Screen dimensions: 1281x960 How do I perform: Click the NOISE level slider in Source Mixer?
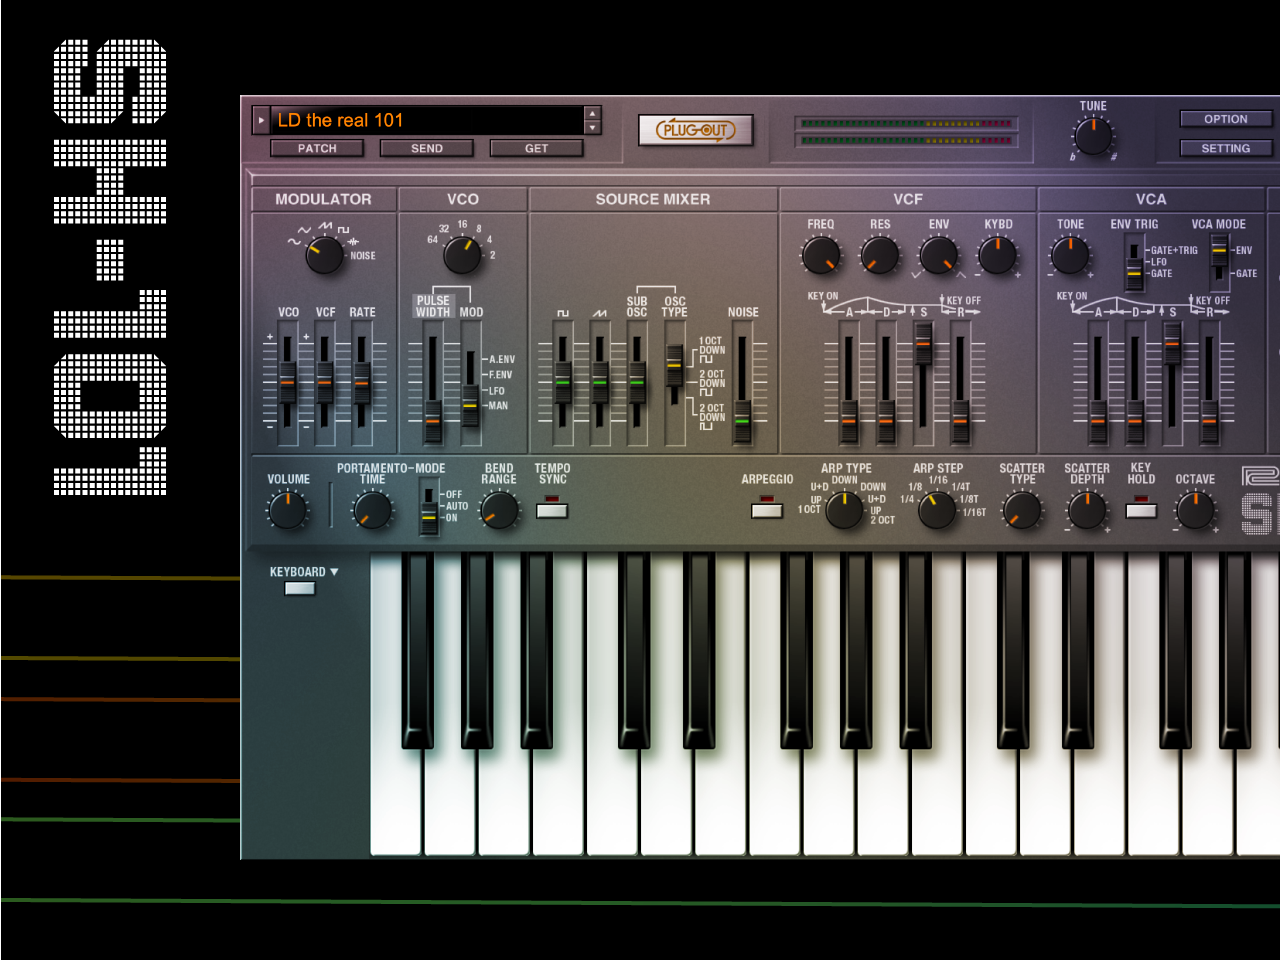[742, 420]
